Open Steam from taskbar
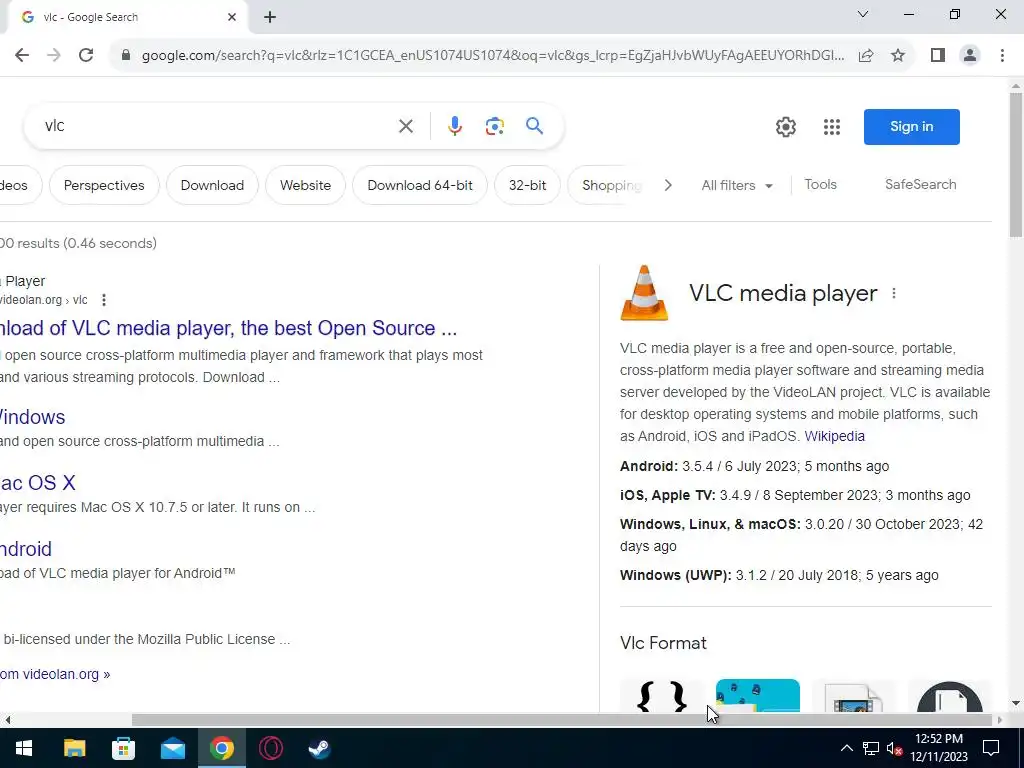The image size is (1024, 768). point(319,748)
